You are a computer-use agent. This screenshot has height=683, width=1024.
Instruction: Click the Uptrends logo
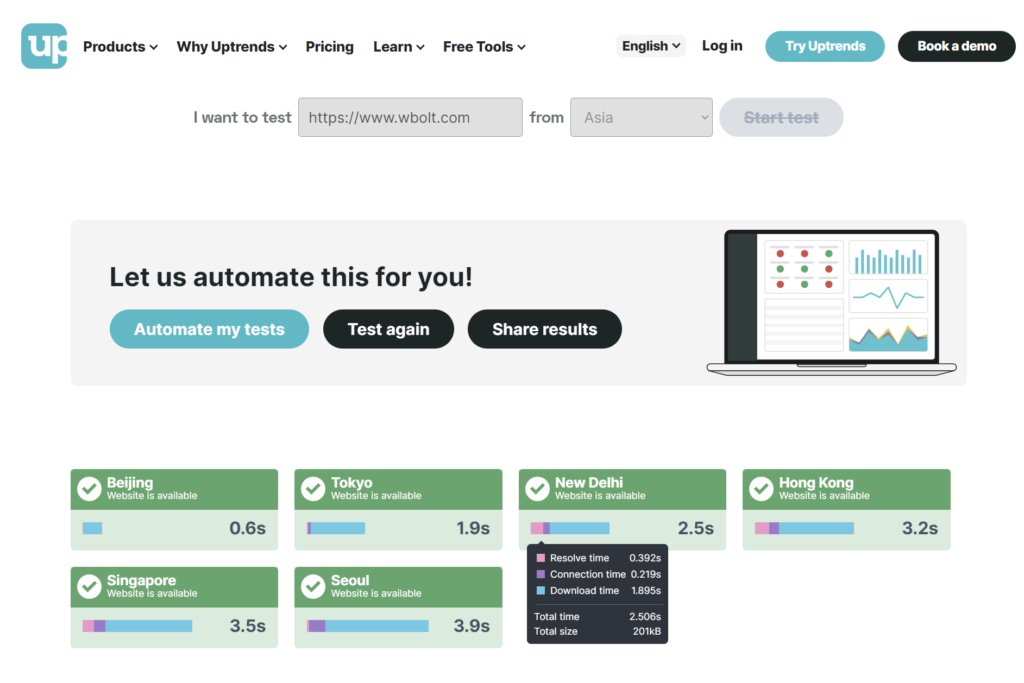(x=44, y=46)
